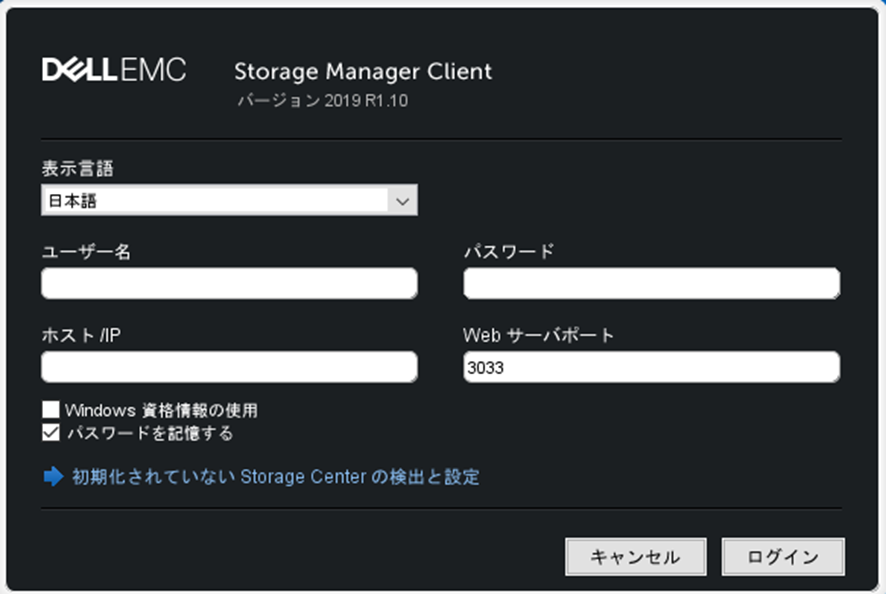This screenshot has height=594, width=886.
Task: Select the Web サーバポート field showing 3033
Action: pyautogui.click(x=651, y=366)
